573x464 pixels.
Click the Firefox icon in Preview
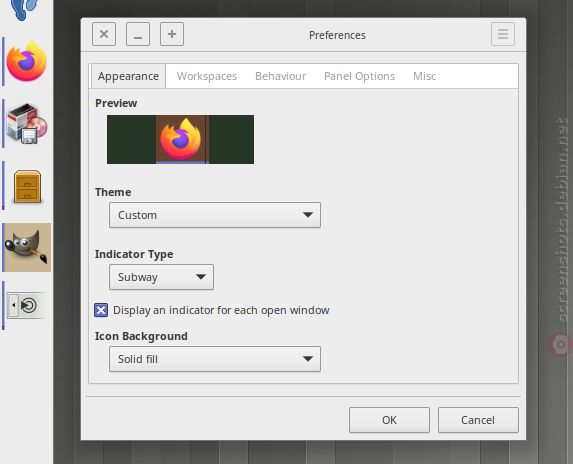181,139
